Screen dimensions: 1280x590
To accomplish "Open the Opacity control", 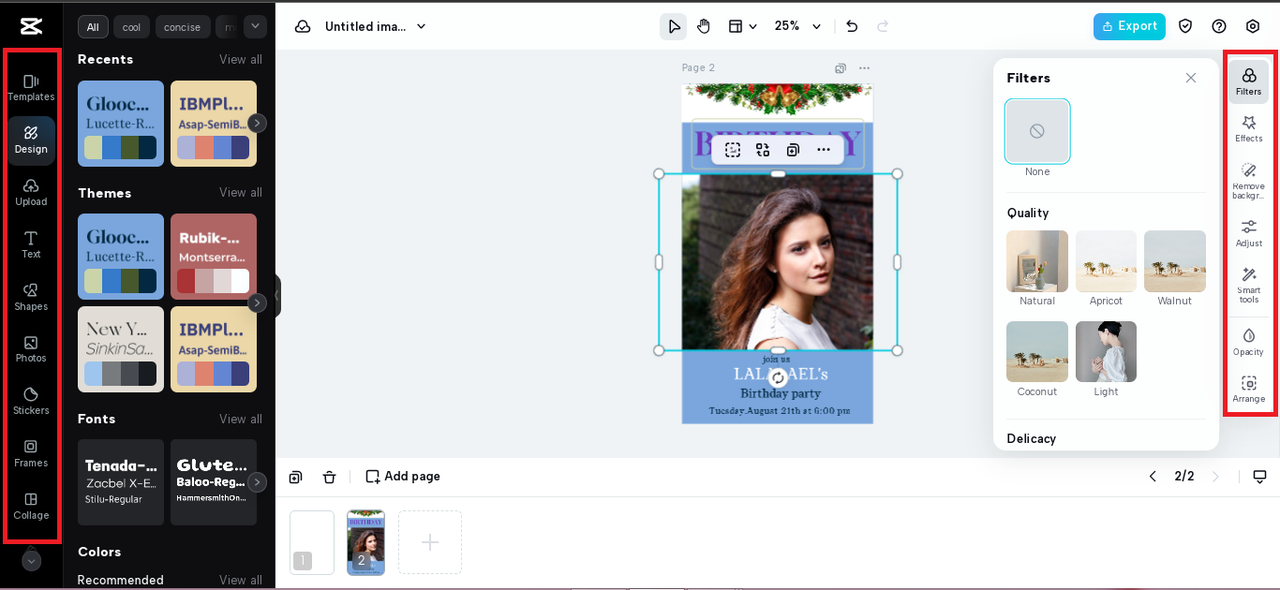I will coord(1249,341).
